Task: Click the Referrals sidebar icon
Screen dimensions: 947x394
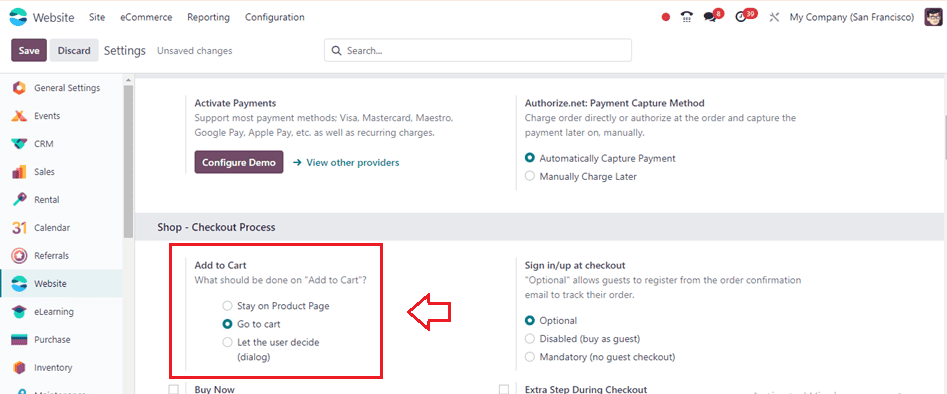Action: tap(19, 256)
